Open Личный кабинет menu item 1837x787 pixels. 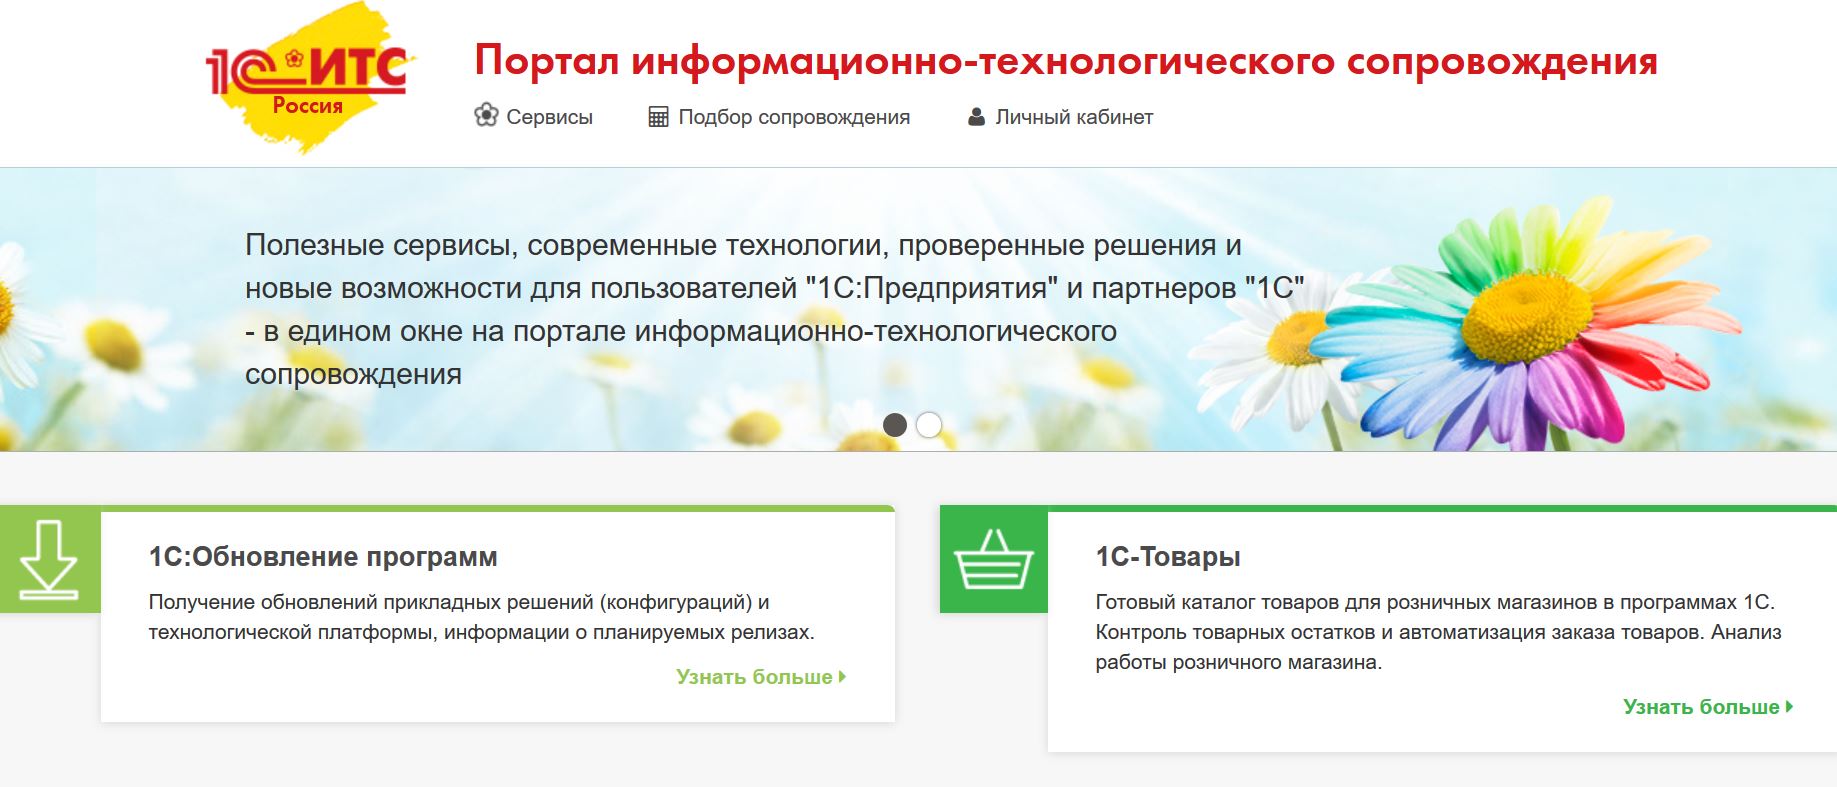pyautogui.click(x=1074, y=117)
